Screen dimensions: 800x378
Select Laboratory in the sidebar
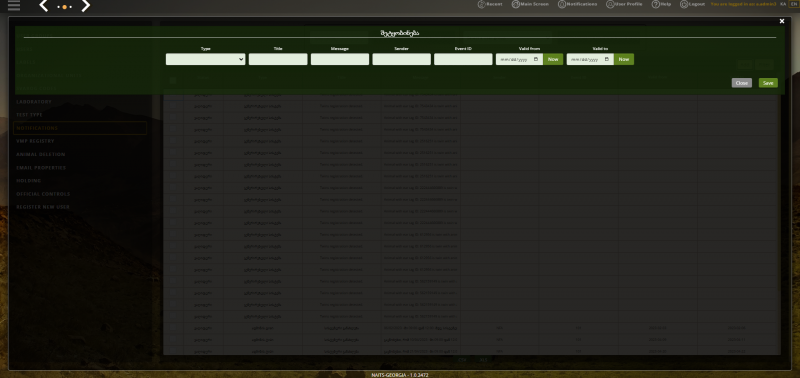tap(34, 102)
